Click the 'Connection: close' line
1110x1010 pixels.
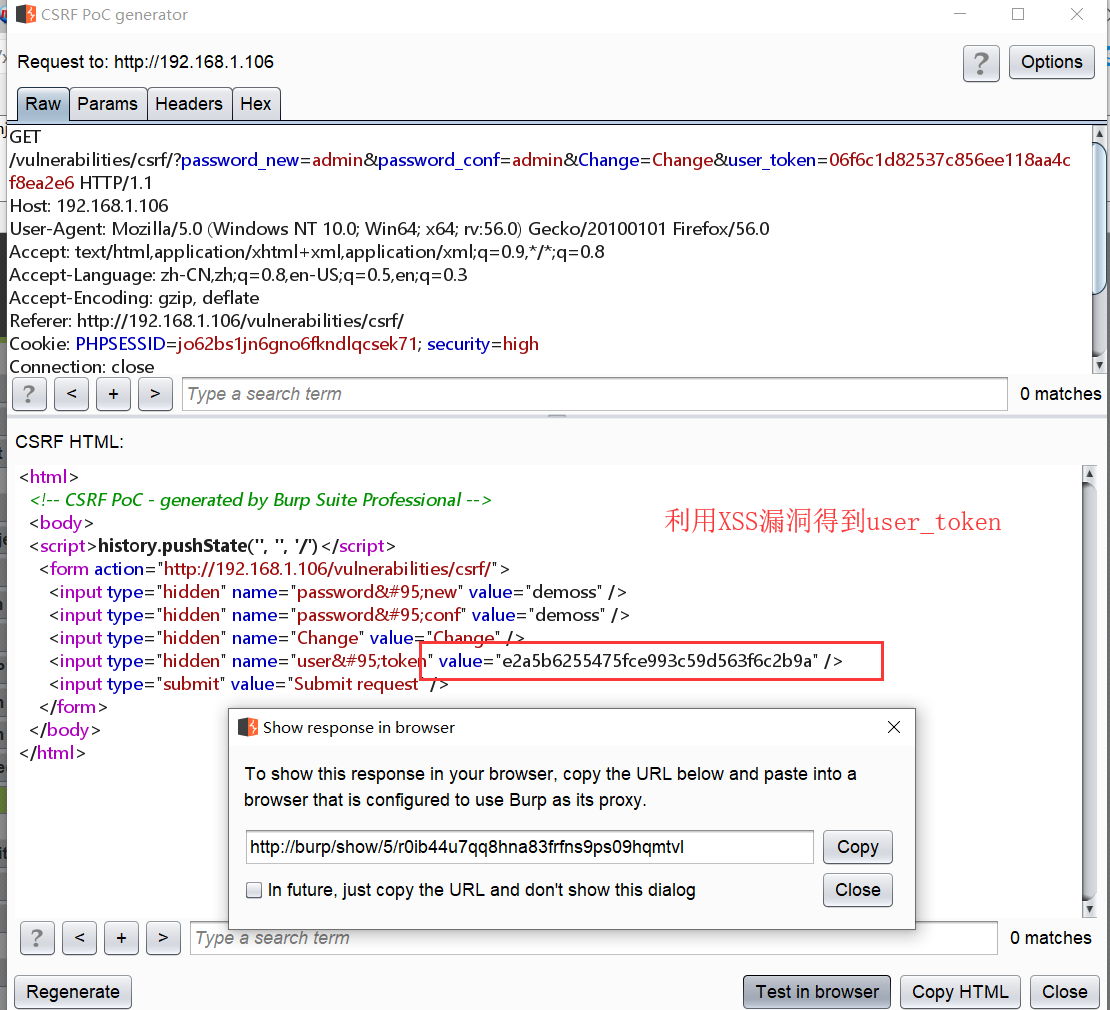(81, 367)
